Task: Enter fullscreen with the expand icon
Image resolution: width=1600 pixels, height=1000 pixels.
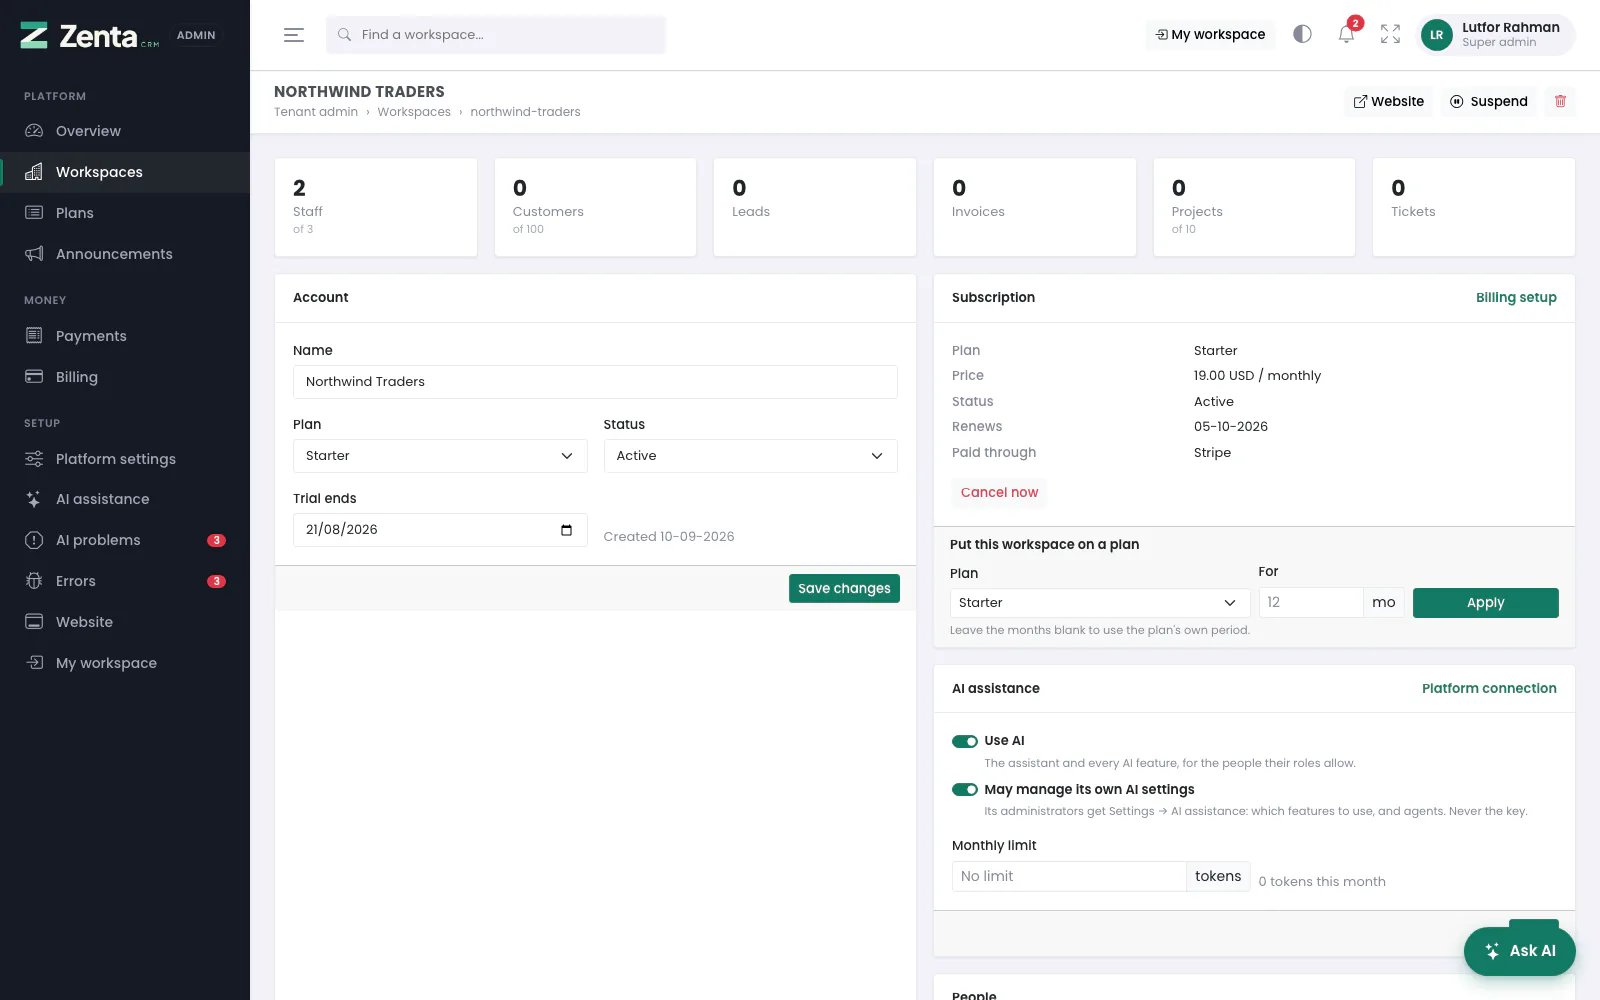Action: (x=1390, y=34)
